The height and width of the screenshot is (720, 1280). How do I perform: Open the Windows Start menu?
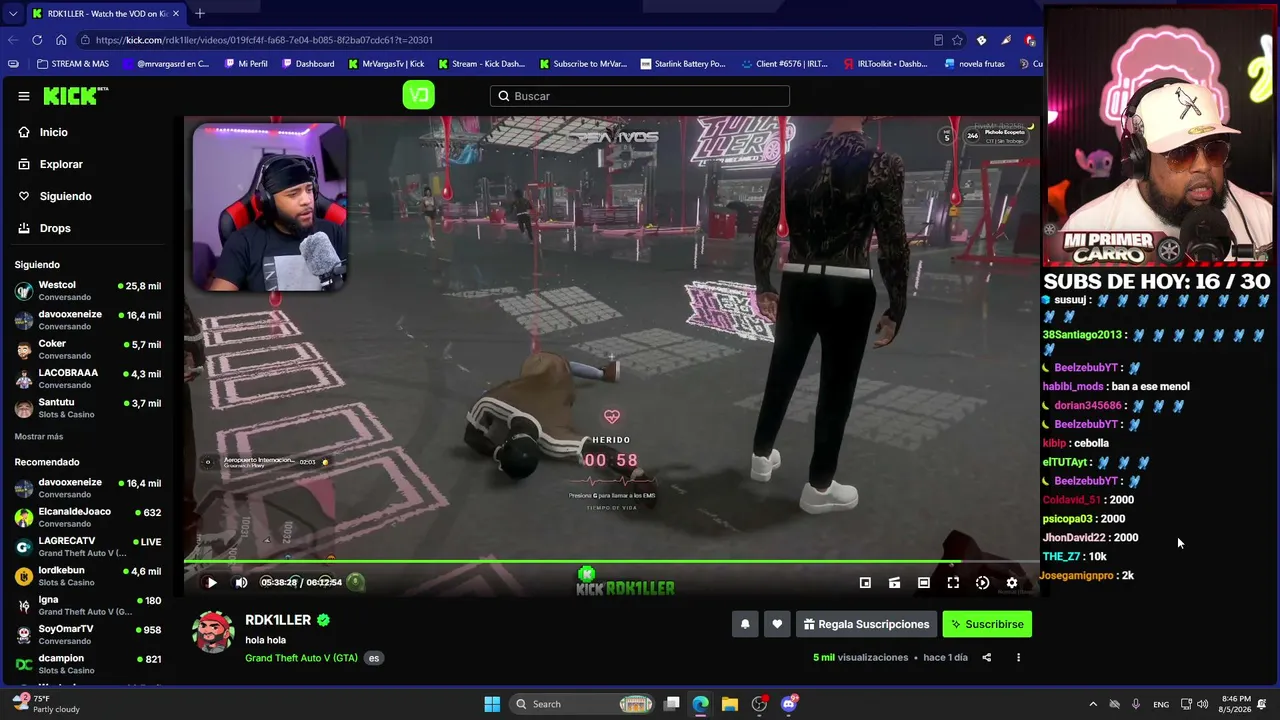tap(492, 704)
